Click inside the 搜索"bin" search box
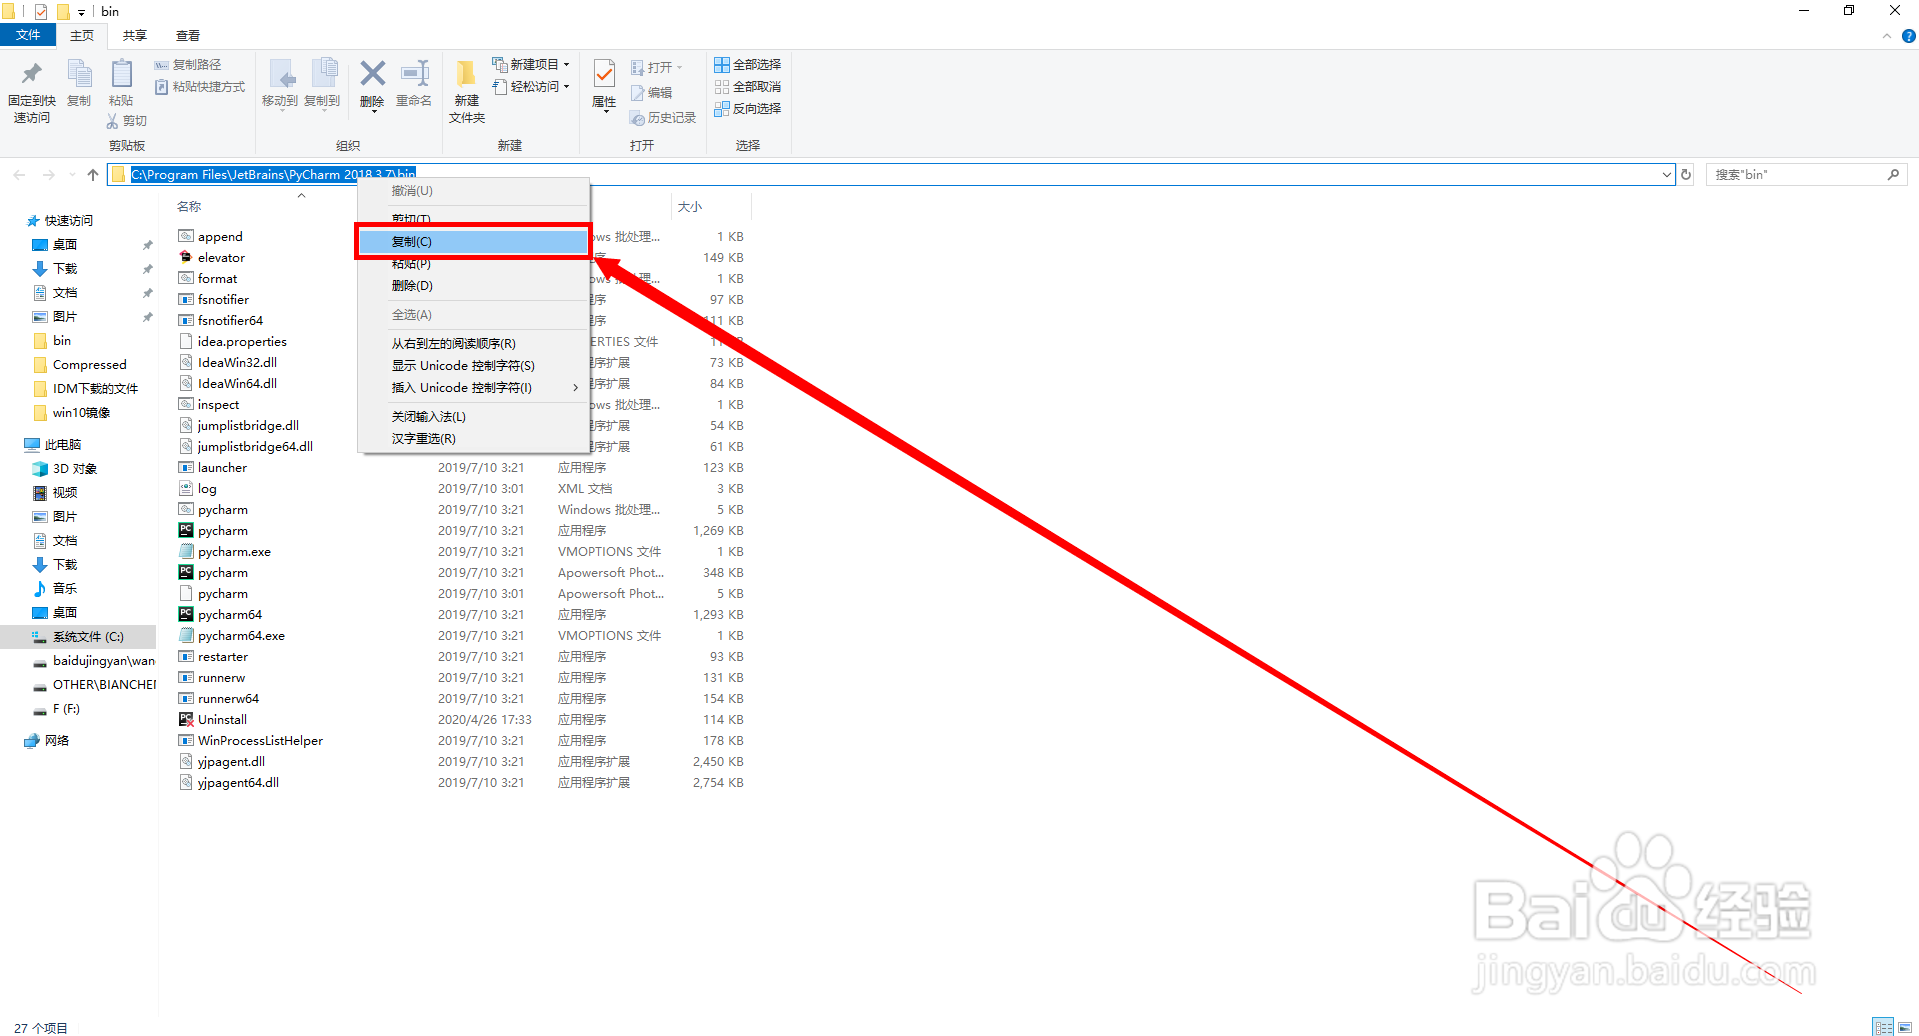The height and width of the screenshot is (1036, 1919). (1800, 174)
